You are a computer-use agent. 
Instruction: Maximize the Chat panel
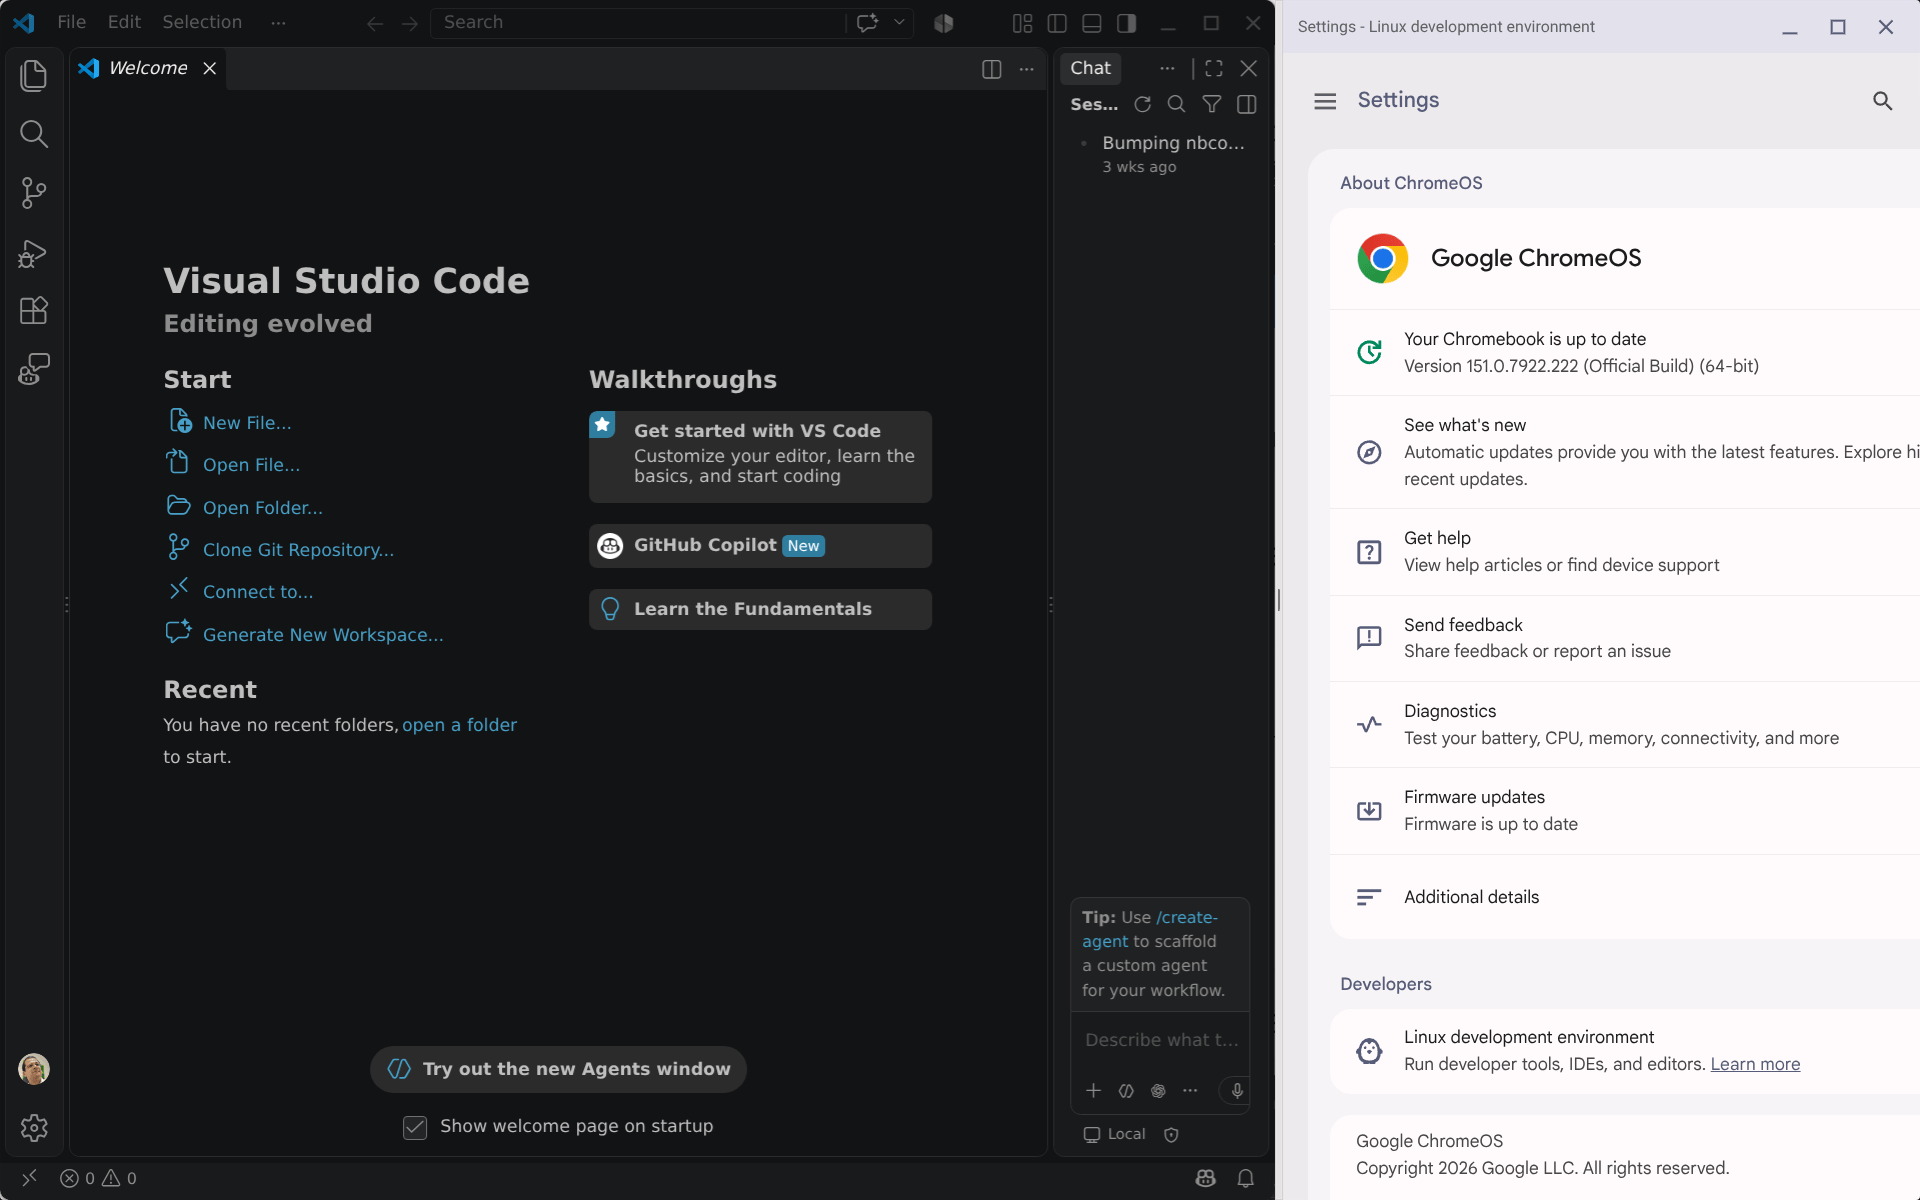pyautogui.click(x=1214, y=68)
